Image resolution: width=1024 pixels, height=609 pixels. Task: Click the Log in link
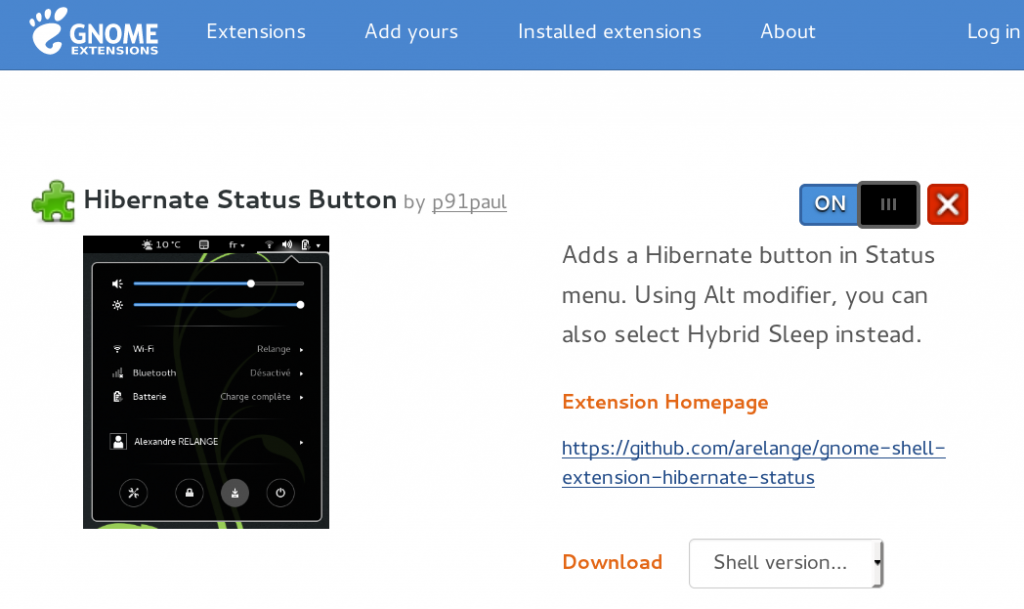993,31
